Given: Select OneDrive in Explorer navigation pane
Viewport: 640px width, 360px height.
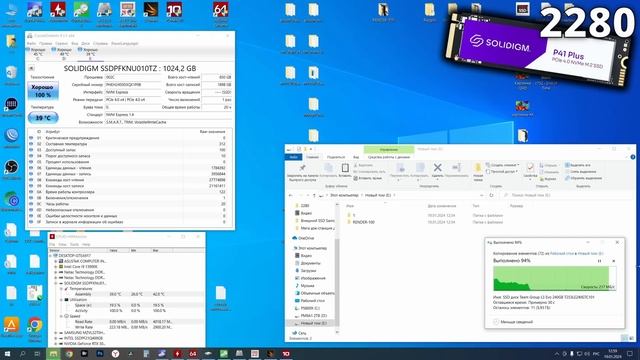Looking at the screenshot, I should 303,238.
